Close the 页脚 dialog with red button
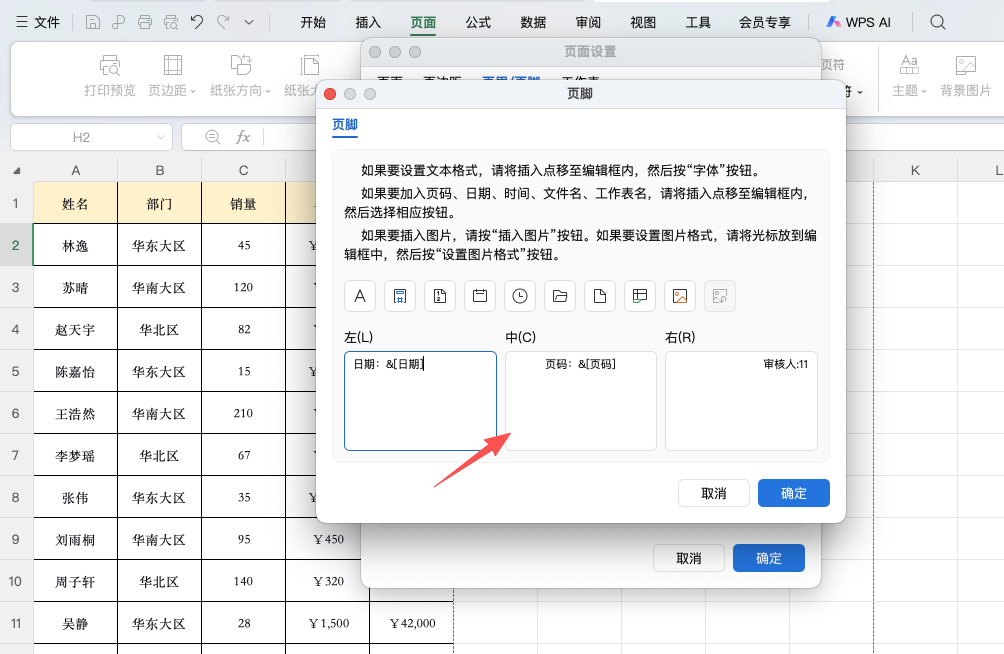The width and height of the screenshot is (1004, 654). point(330,94)
